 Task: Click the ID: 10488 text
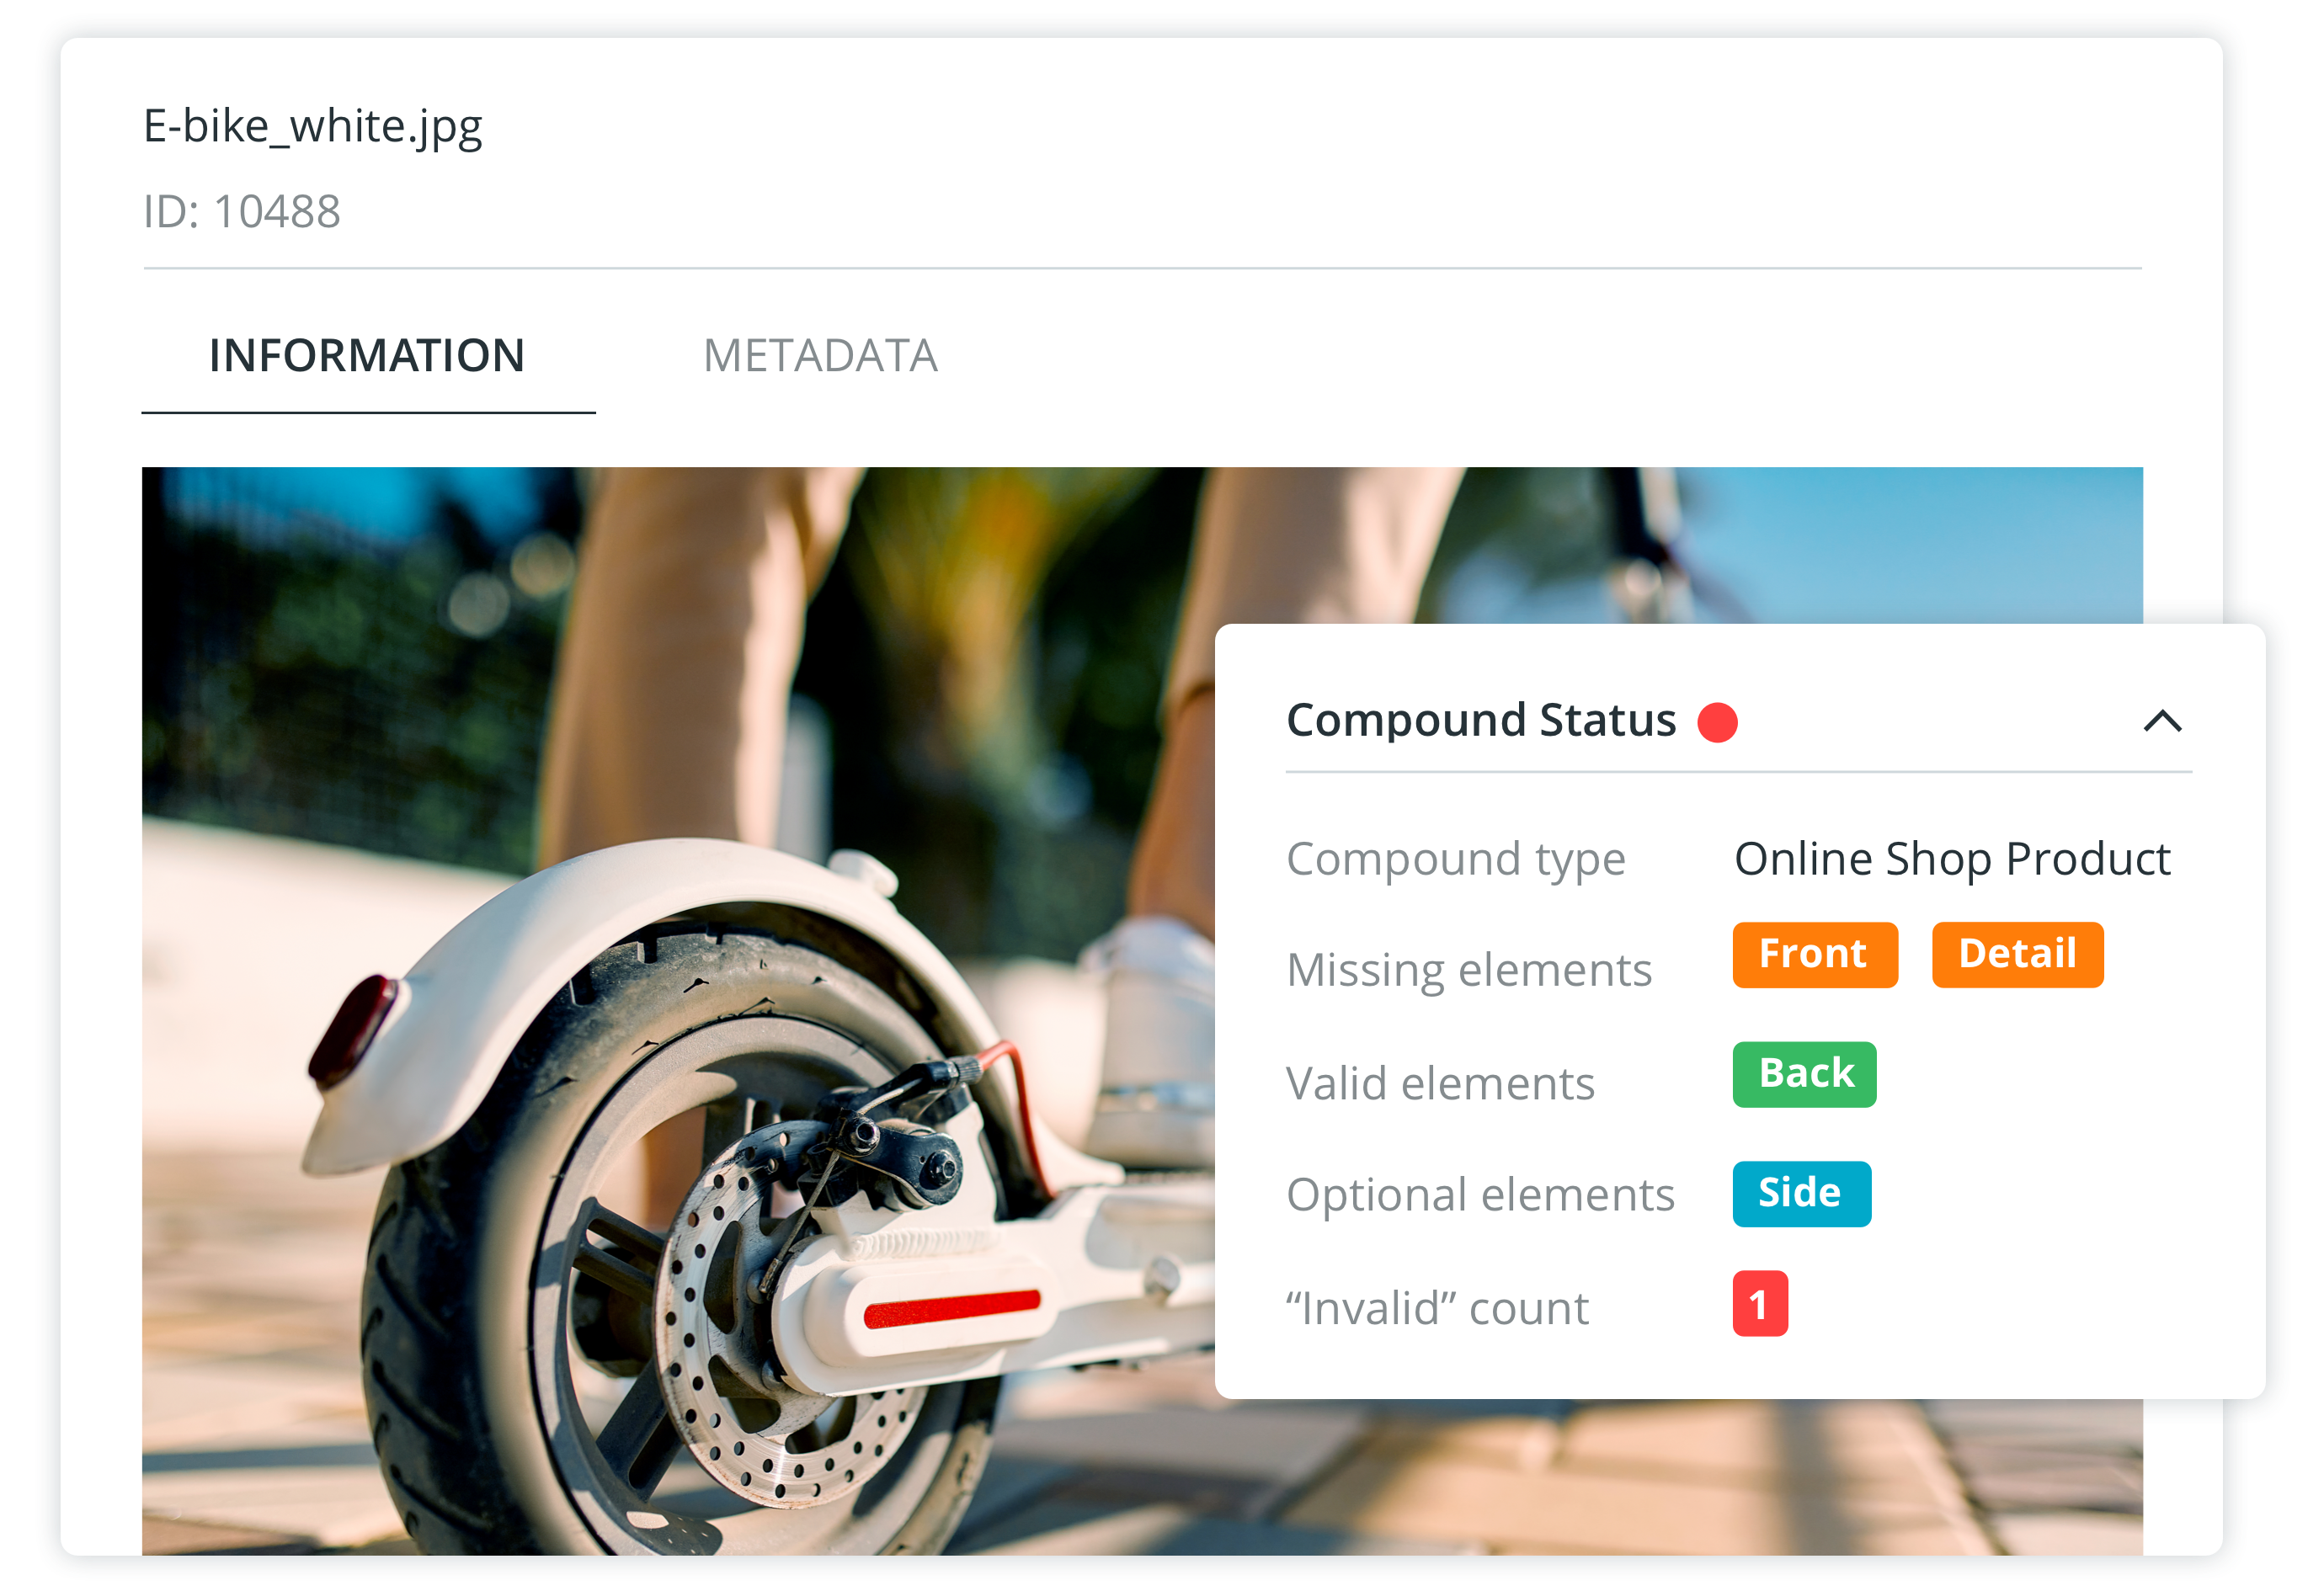click(241, 212)
